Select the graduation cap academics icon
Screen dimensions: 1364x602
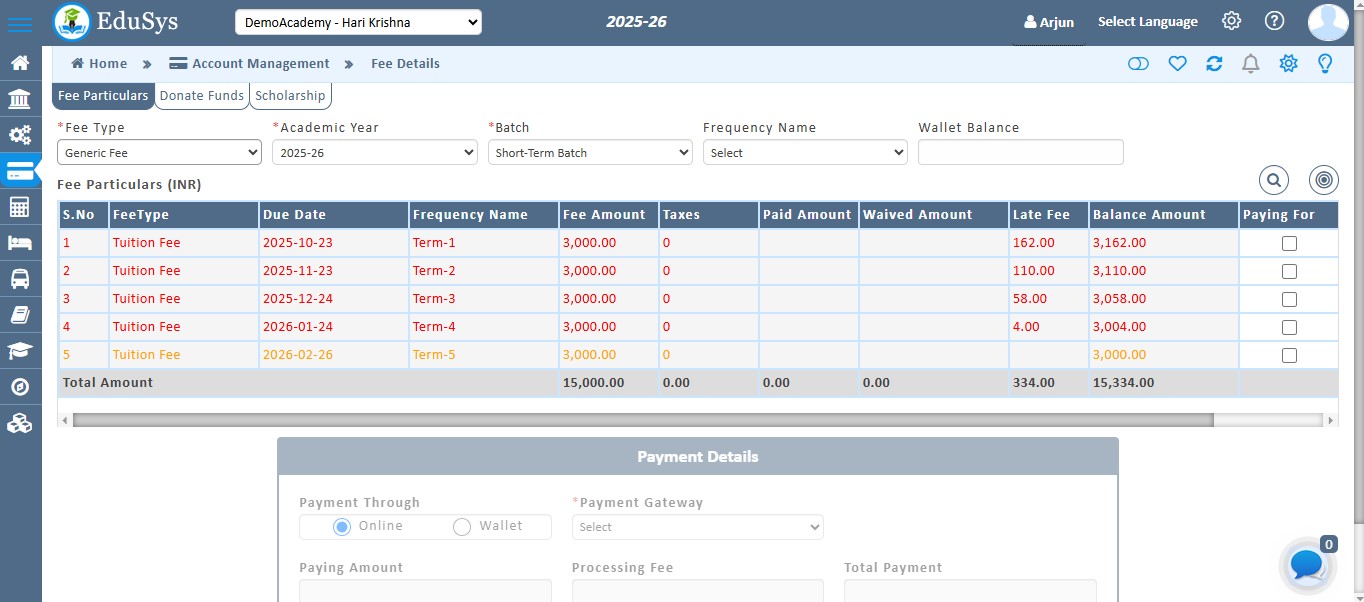[20, 350]
